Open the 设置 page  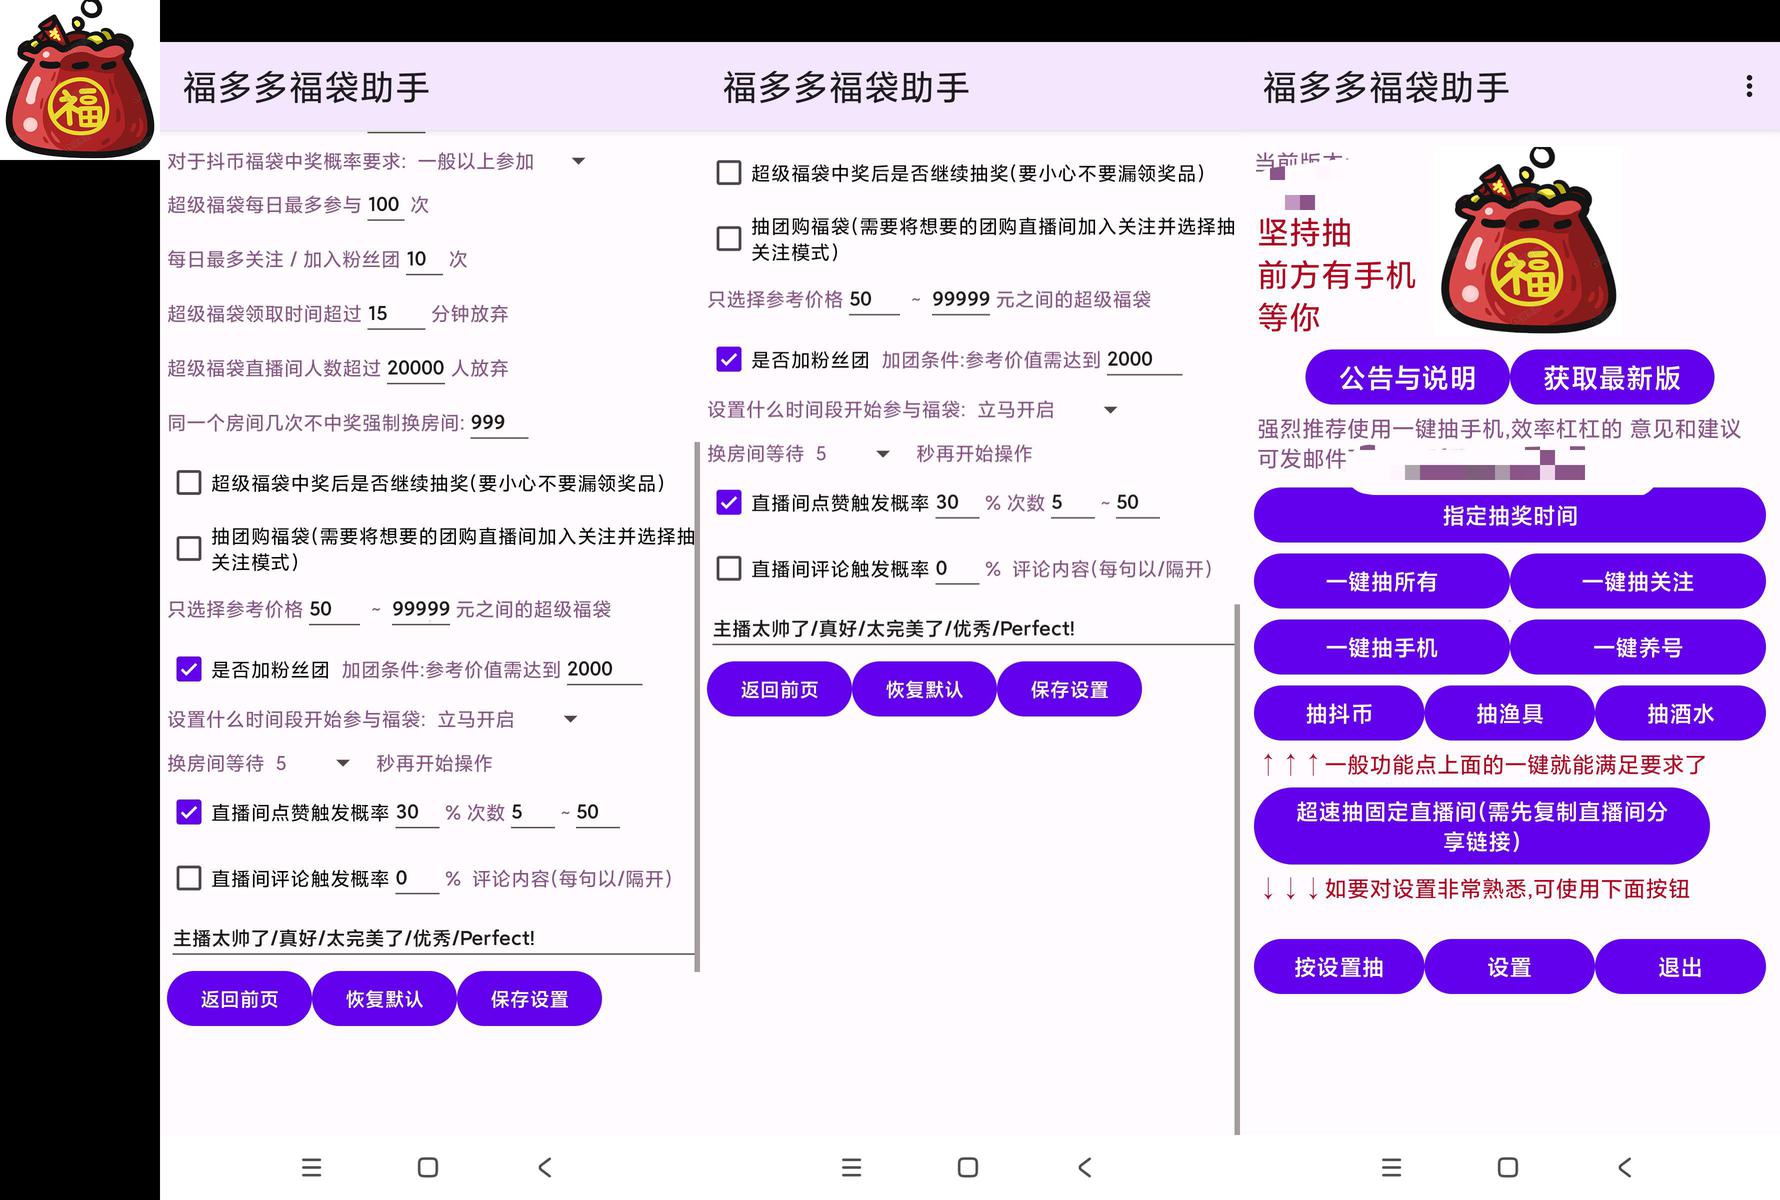coord(1509,967)
